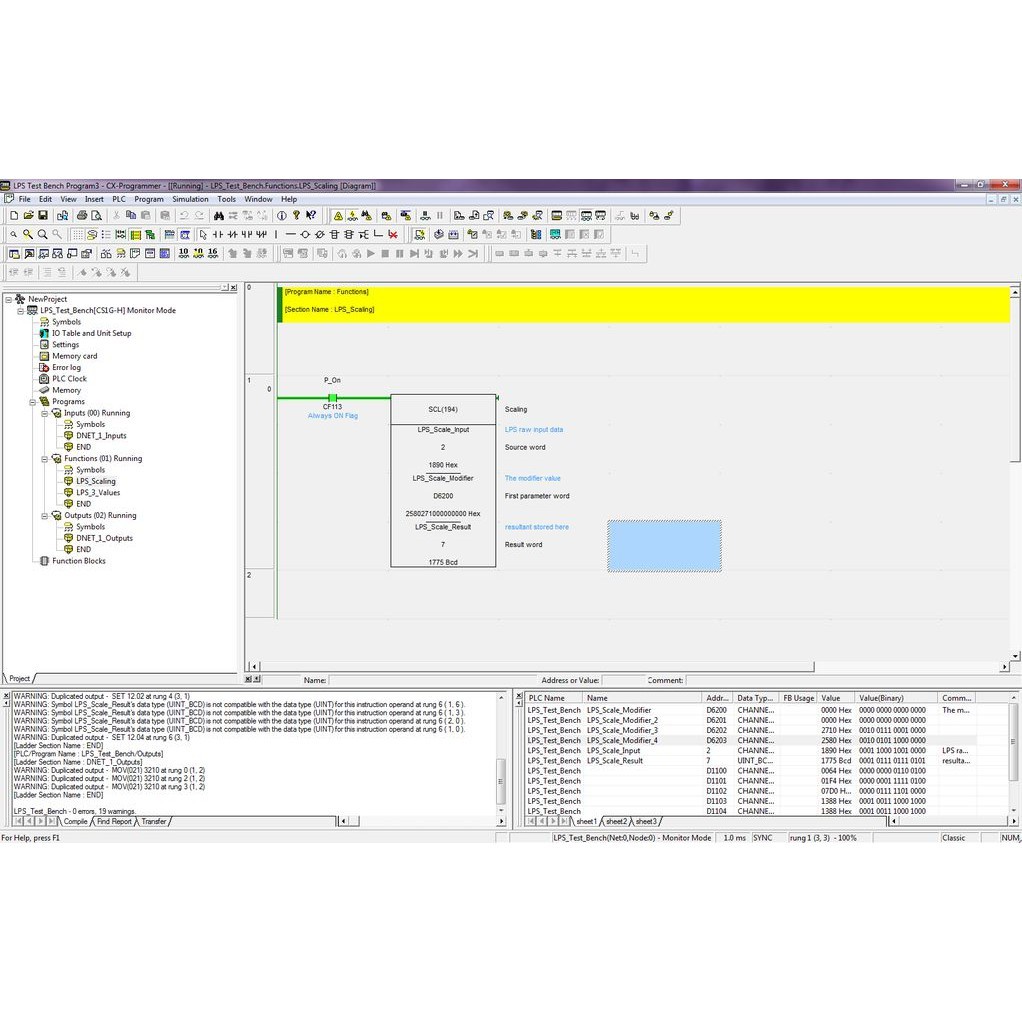Collapse the Programs tree node

pos(33,402)
